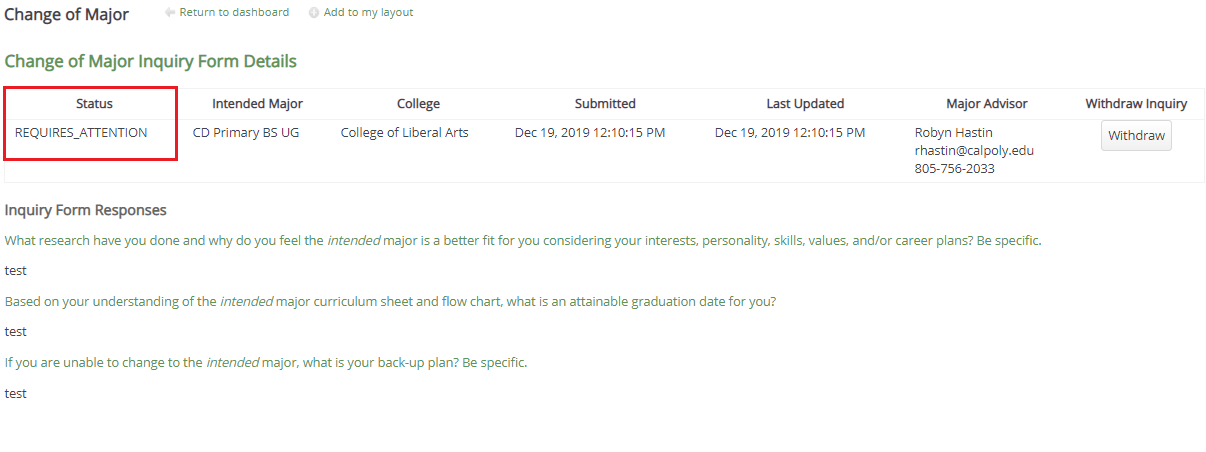Click the Last Updated column header
The width and height of the screenshot is (1206, 452).
805,103
